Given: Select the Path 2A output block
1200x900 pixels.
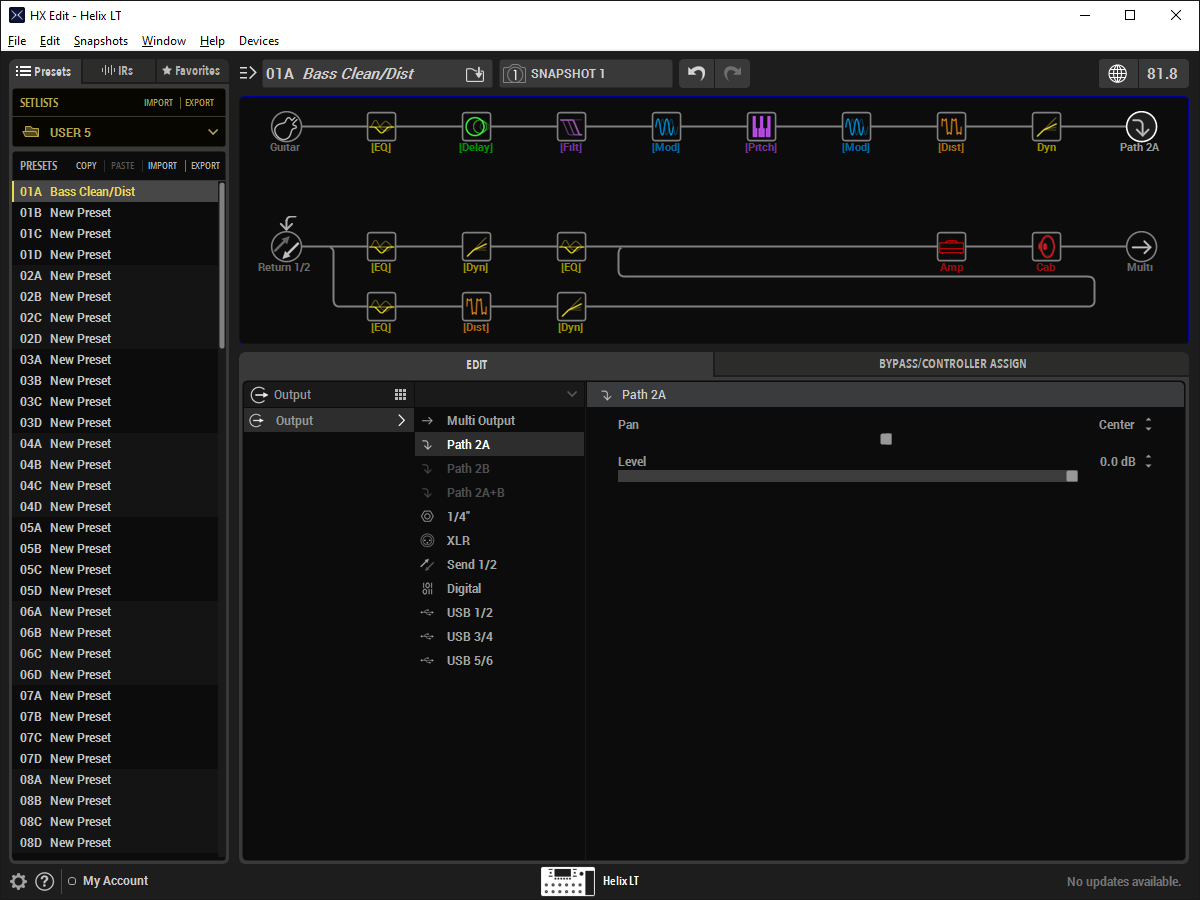Looking at the screenshot, I should click(1141, 126).
